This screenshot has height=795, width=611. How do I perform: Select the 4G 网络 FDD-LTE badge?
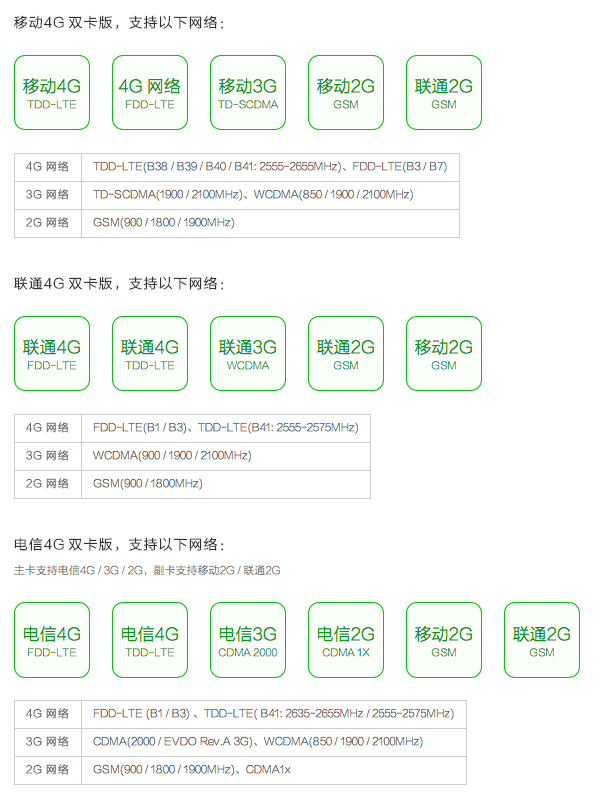point(150,92)
